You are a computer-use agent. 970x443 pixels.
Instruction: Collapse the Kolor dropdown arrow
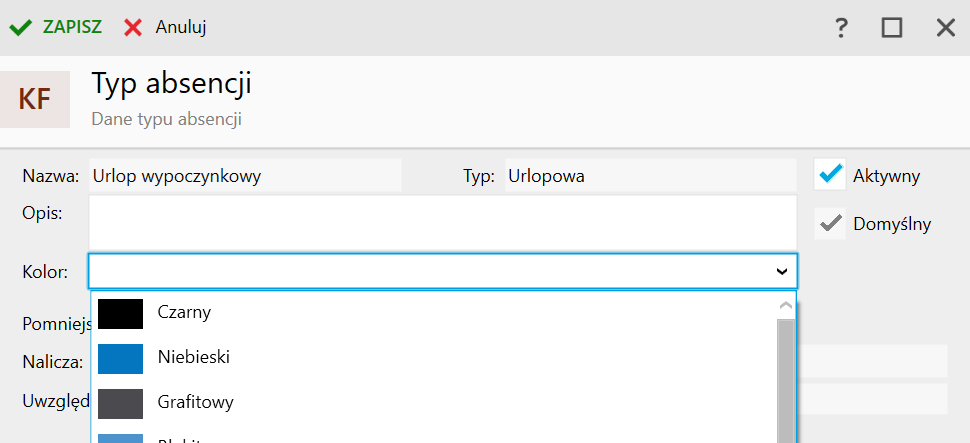[x=781, y=271]
